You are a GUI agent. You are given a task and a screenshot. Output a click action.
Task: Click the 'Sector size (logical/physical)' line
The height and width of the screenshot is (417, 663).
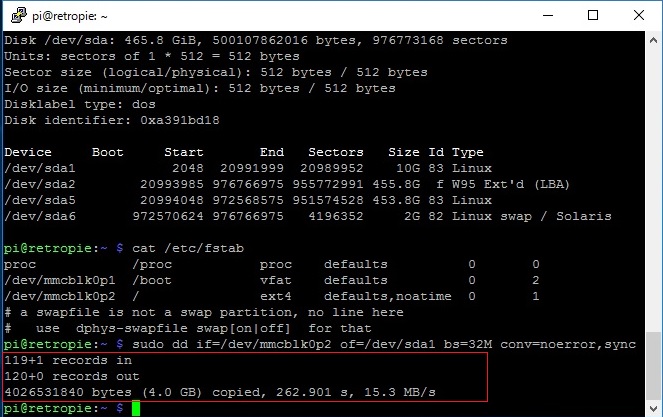tap(216, 72)
